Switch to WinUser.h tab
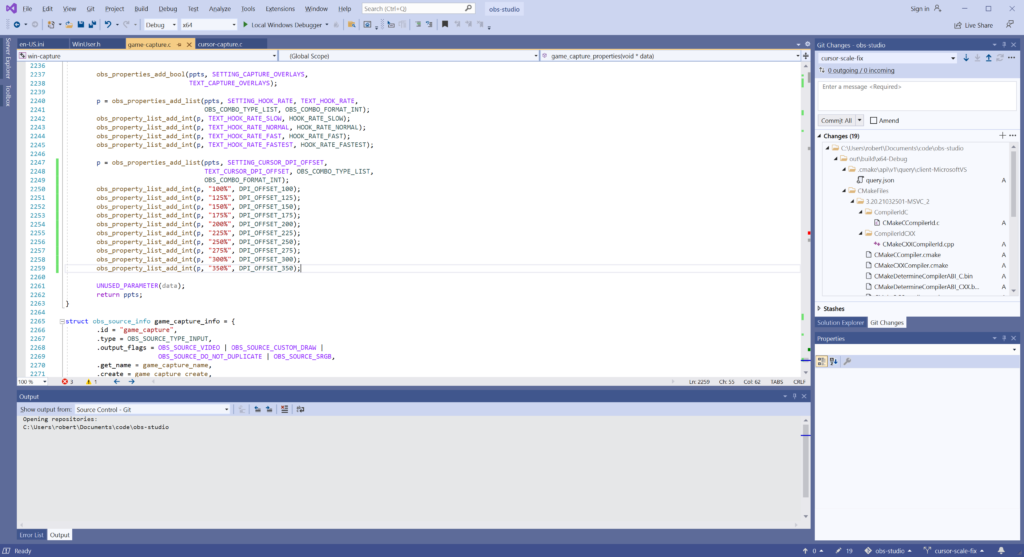Image resolution: width=1024 pixels, height=557 pixels. 86,44
